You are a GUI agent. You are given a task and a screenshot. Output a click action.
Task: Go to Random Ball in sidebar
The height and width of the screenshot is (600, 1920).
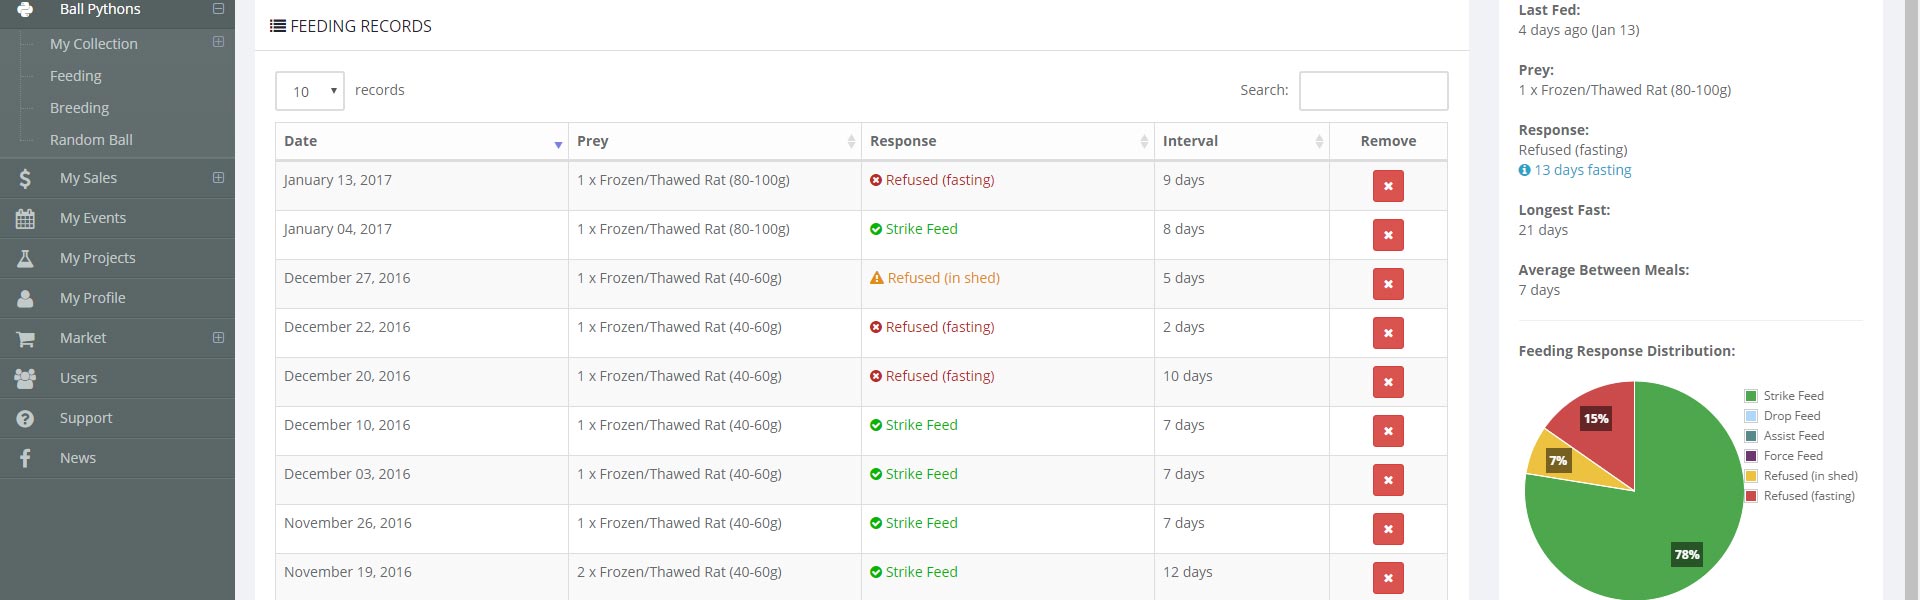pyautogui.click(x=91, y=140)
